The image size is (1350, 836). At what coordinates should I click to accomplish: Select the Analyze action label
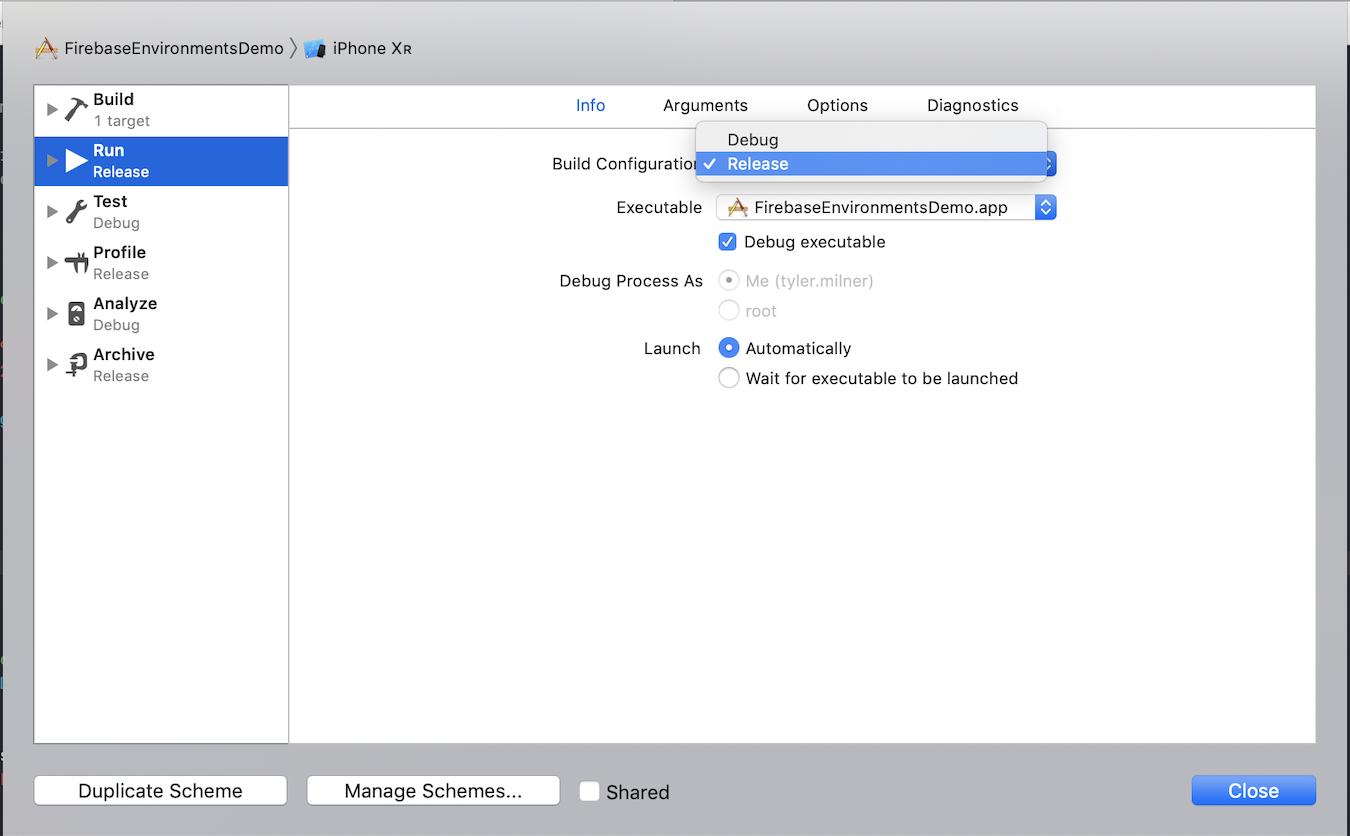(x=125, y=303)
